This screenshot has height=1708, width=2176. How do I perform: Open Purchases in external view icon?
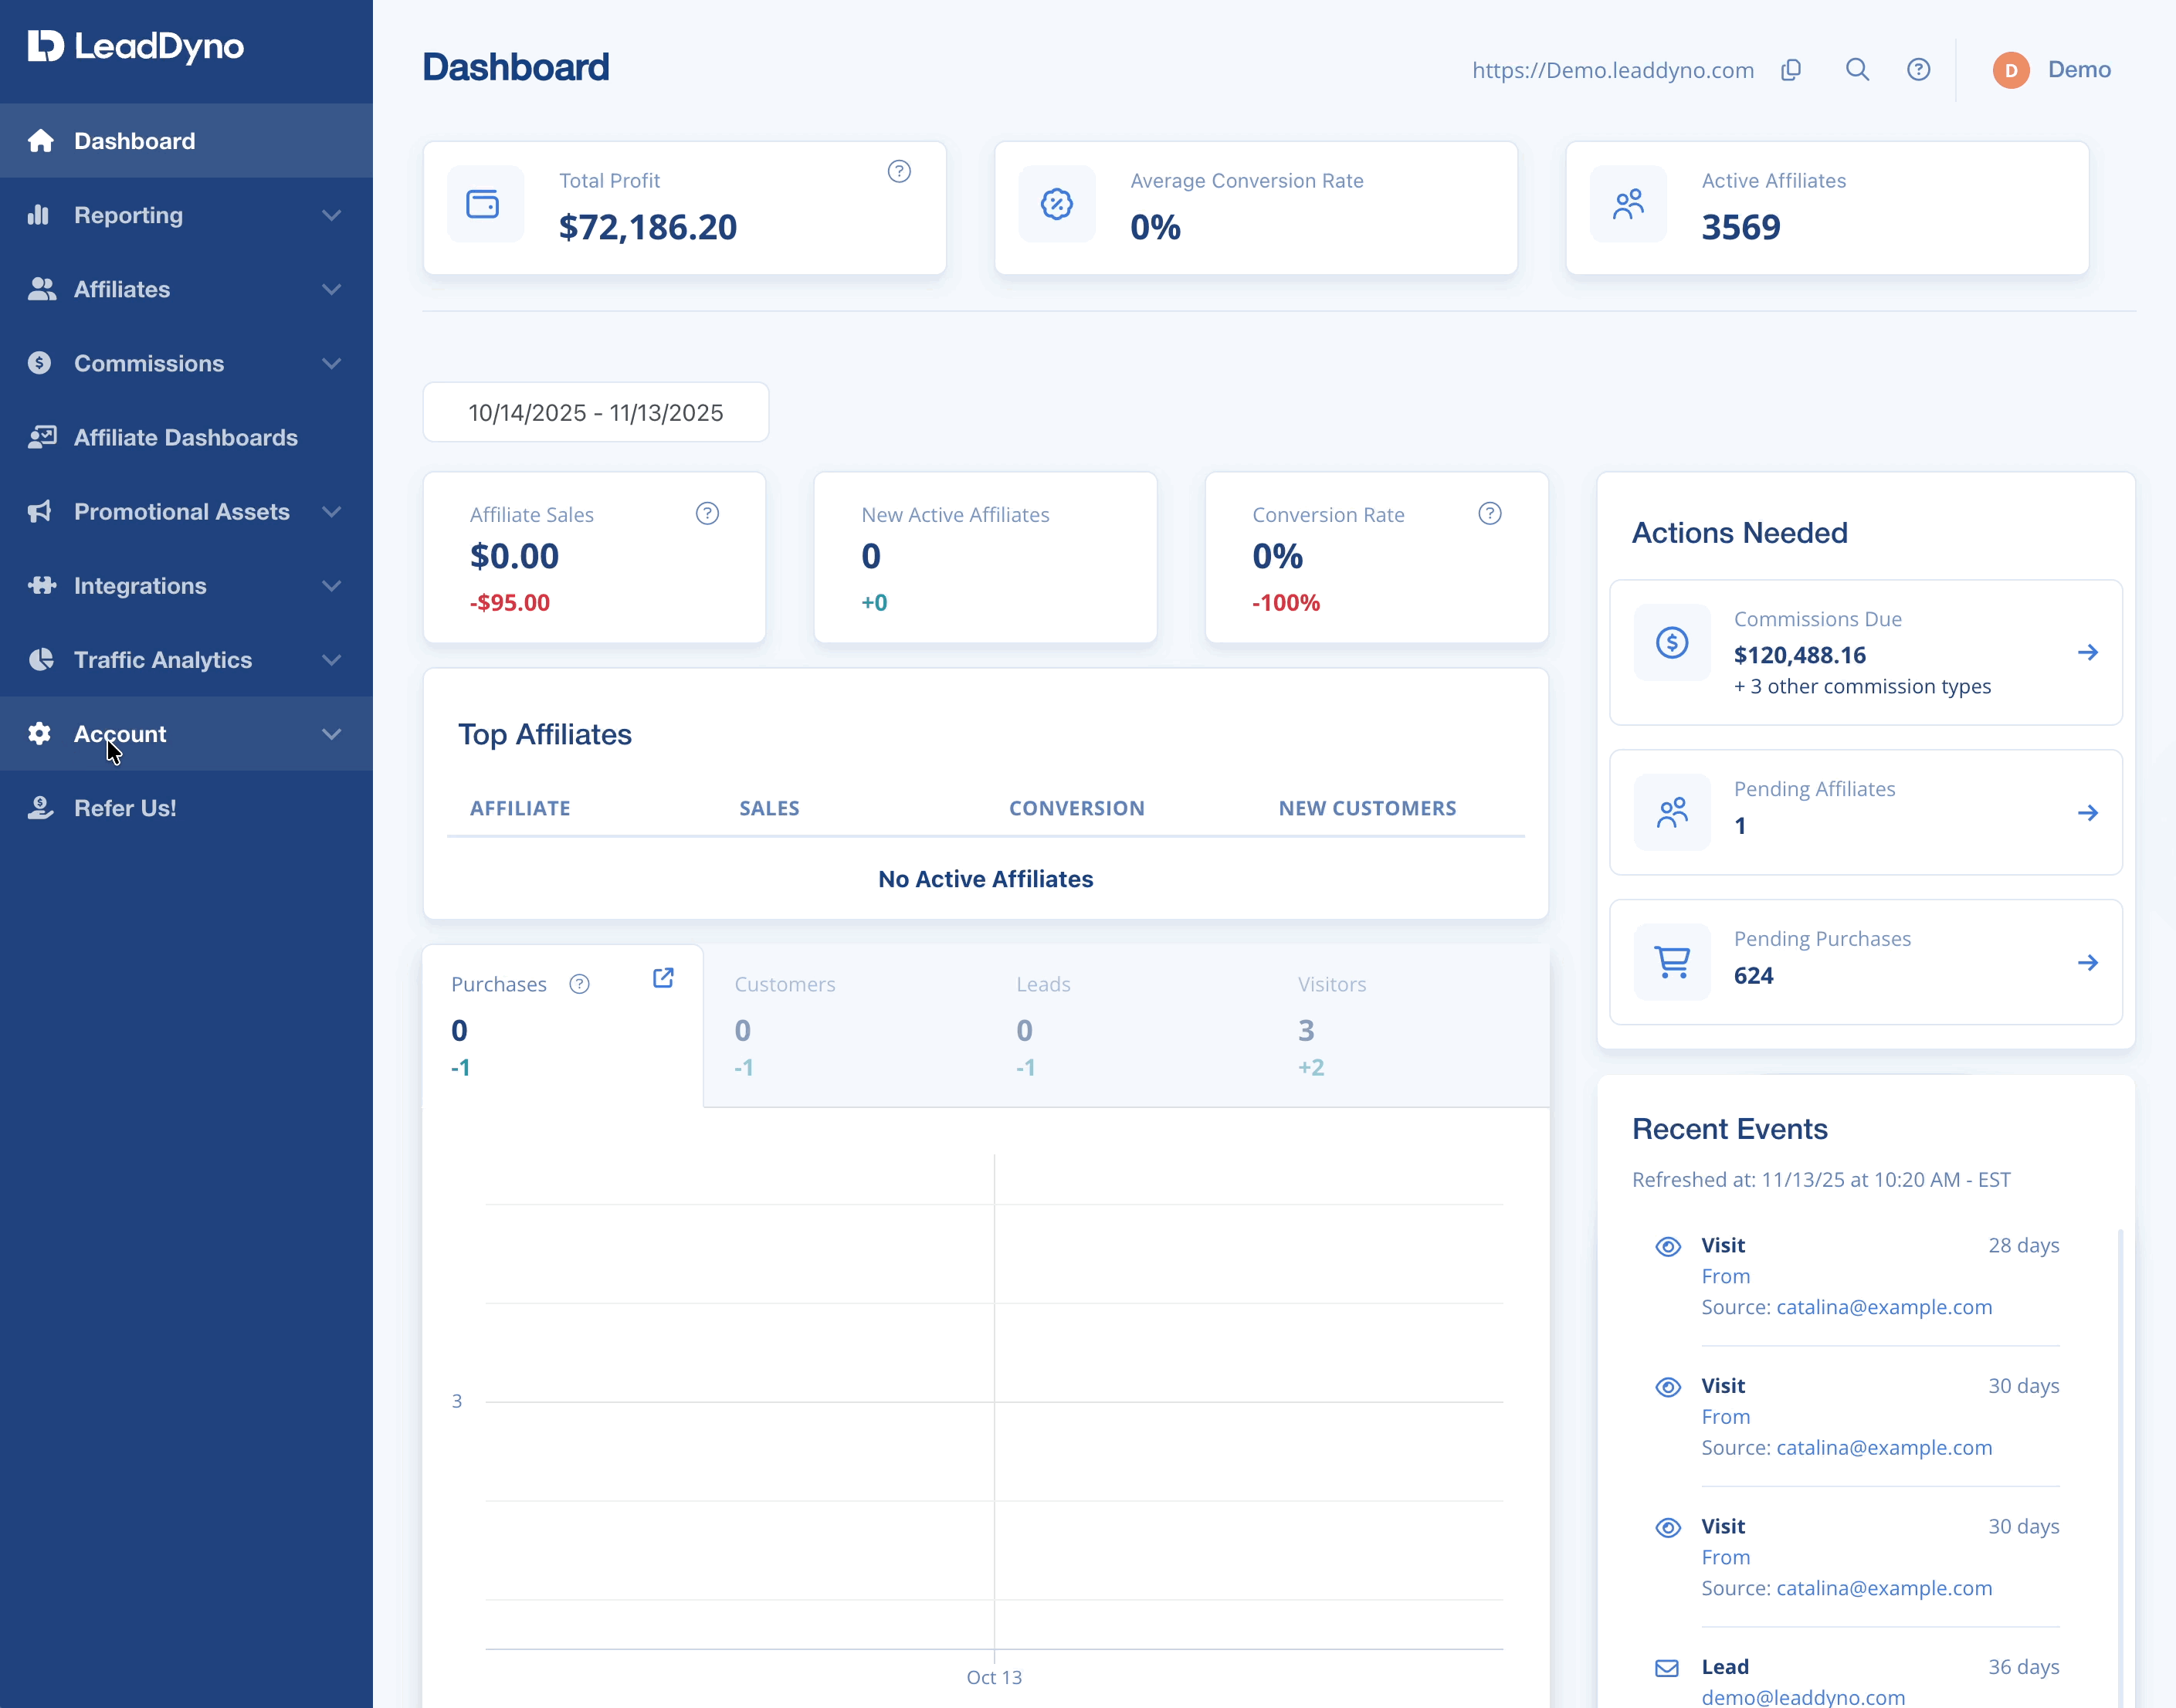click(663, 978)
